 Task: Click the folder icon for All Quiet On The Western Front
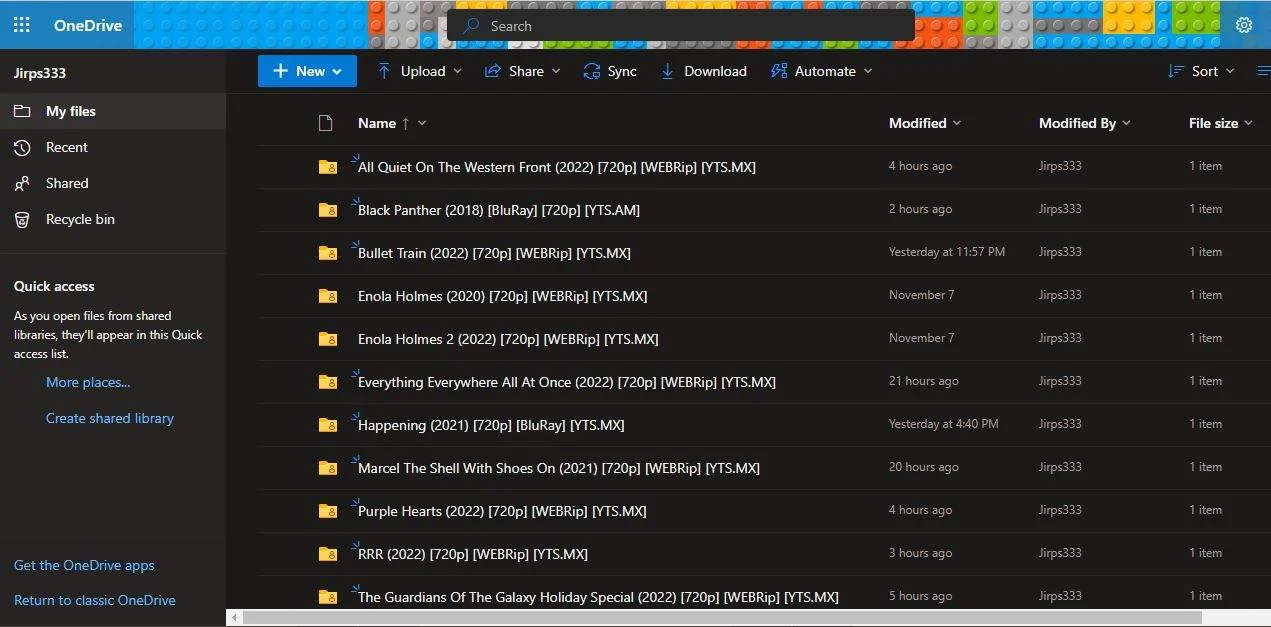(x=327, y=167)
